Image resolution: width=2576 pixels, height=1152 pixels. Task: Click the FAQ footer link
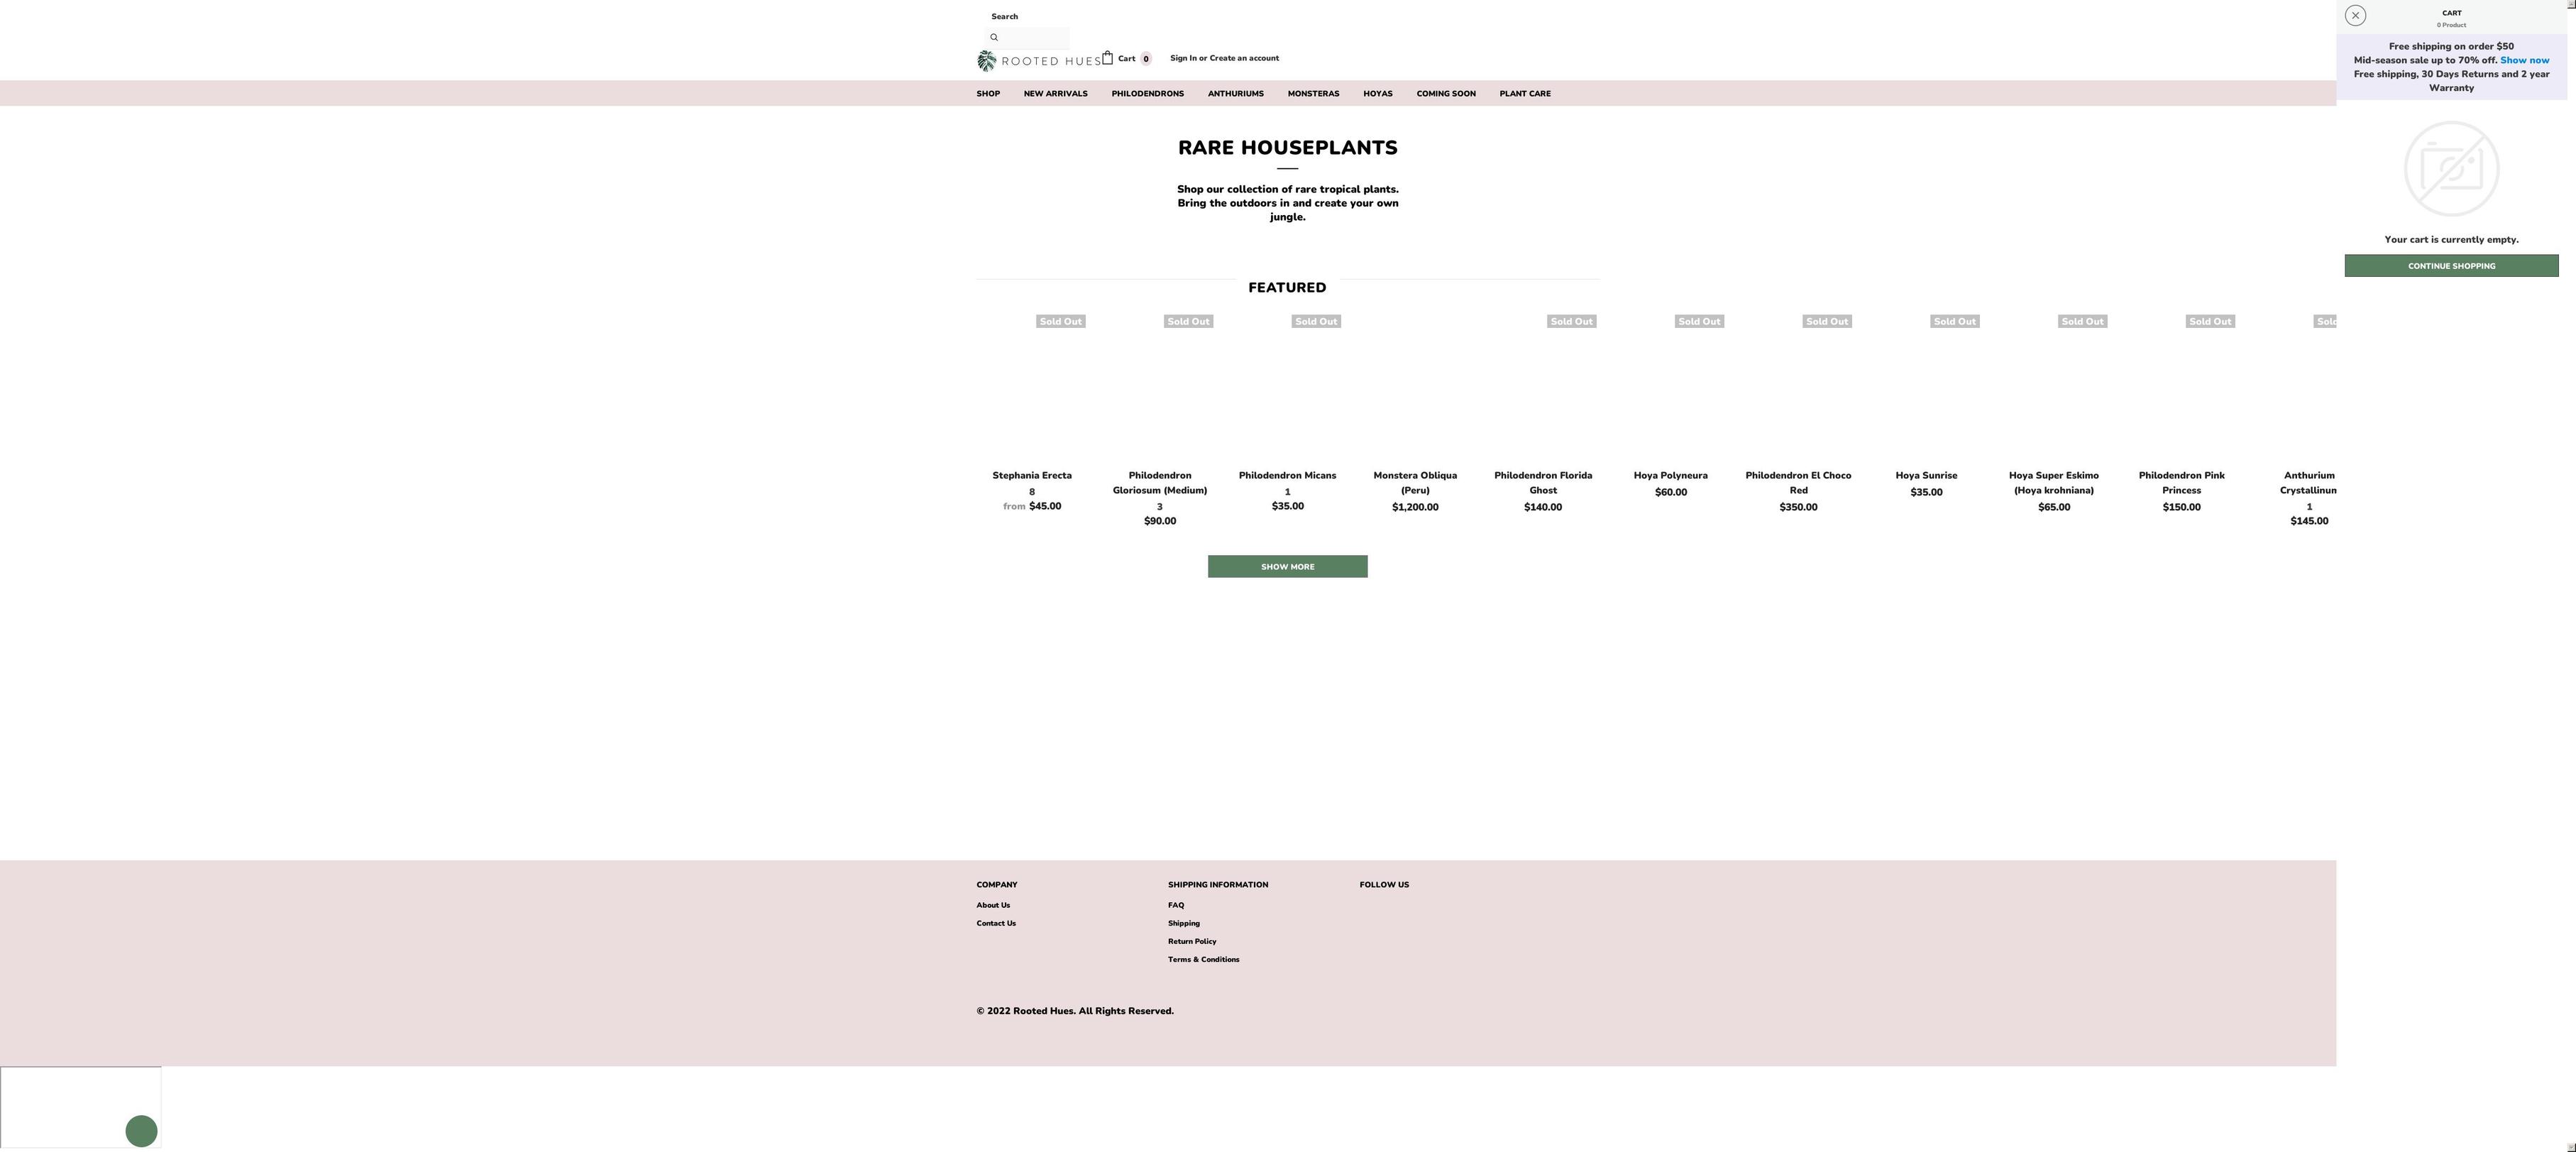tap(1176, 905)
